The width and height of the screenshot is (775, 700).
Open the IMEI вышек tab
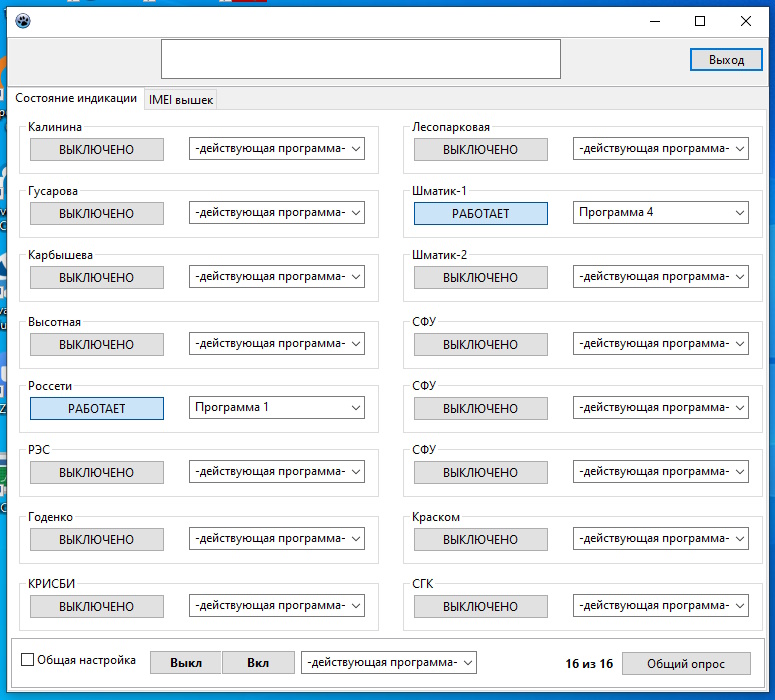point(180,99)
